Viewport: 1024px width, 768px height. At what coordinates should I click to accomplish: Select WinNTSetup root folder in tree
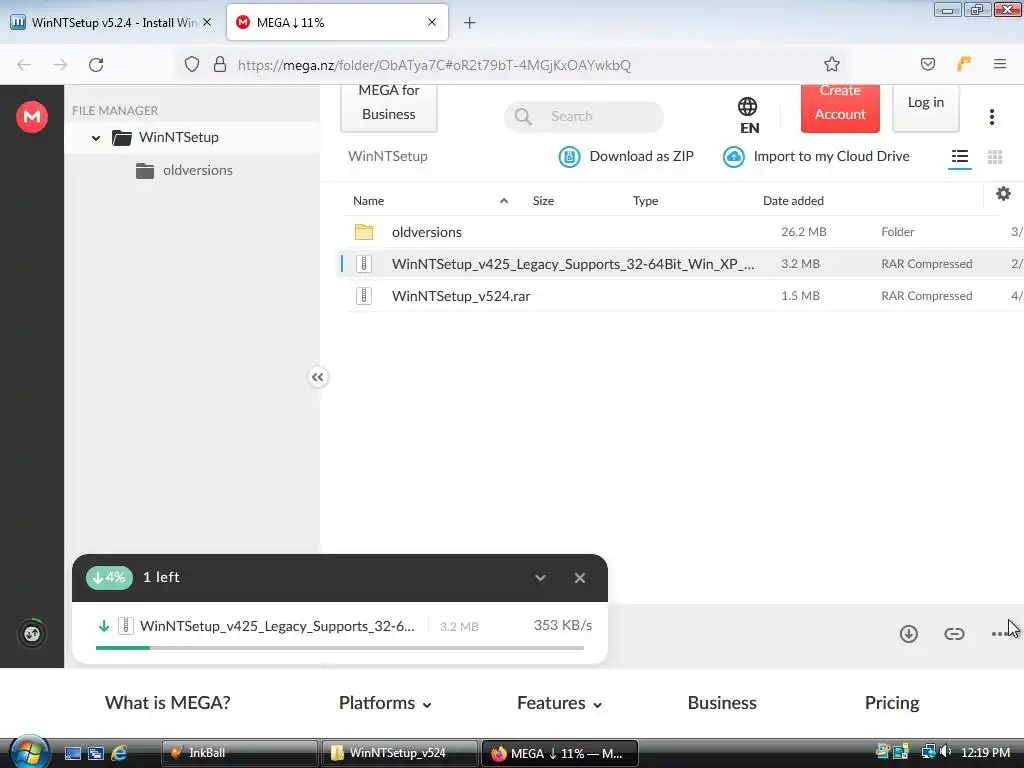click(x=178, y=137)
